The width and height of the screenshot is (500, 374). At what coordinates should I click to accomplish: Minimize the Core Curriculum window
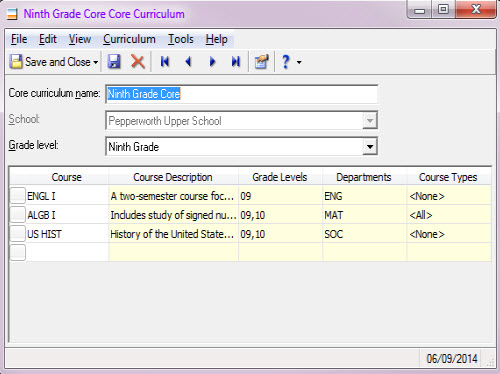click(x=419, y=9)
